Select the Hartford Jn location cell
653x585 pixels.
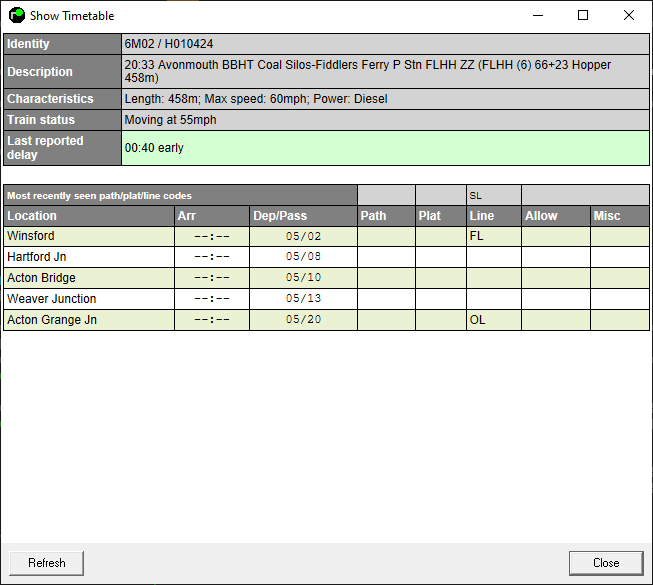tap(88, 257)
